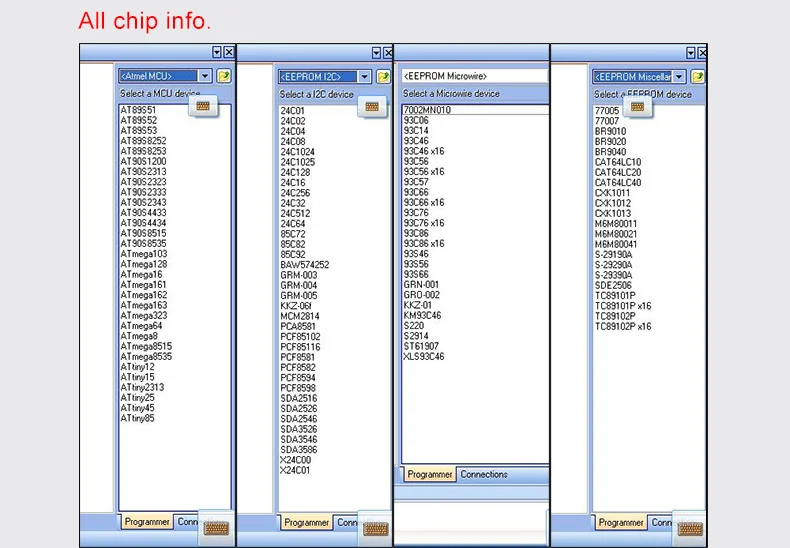Screen dimensions: 790x548
Task: Select 93C46 x16 device
Action: [x=424, y=151]
